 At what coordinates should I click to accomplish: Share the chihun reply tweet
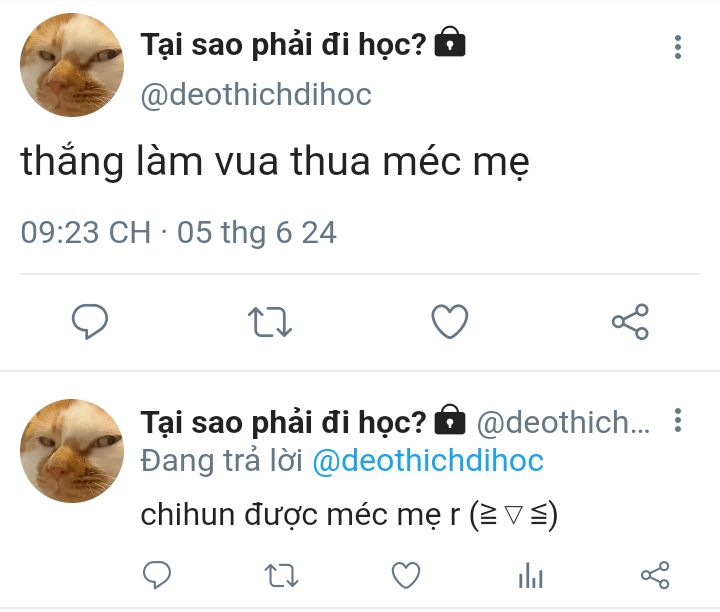(x=655, y=575)
